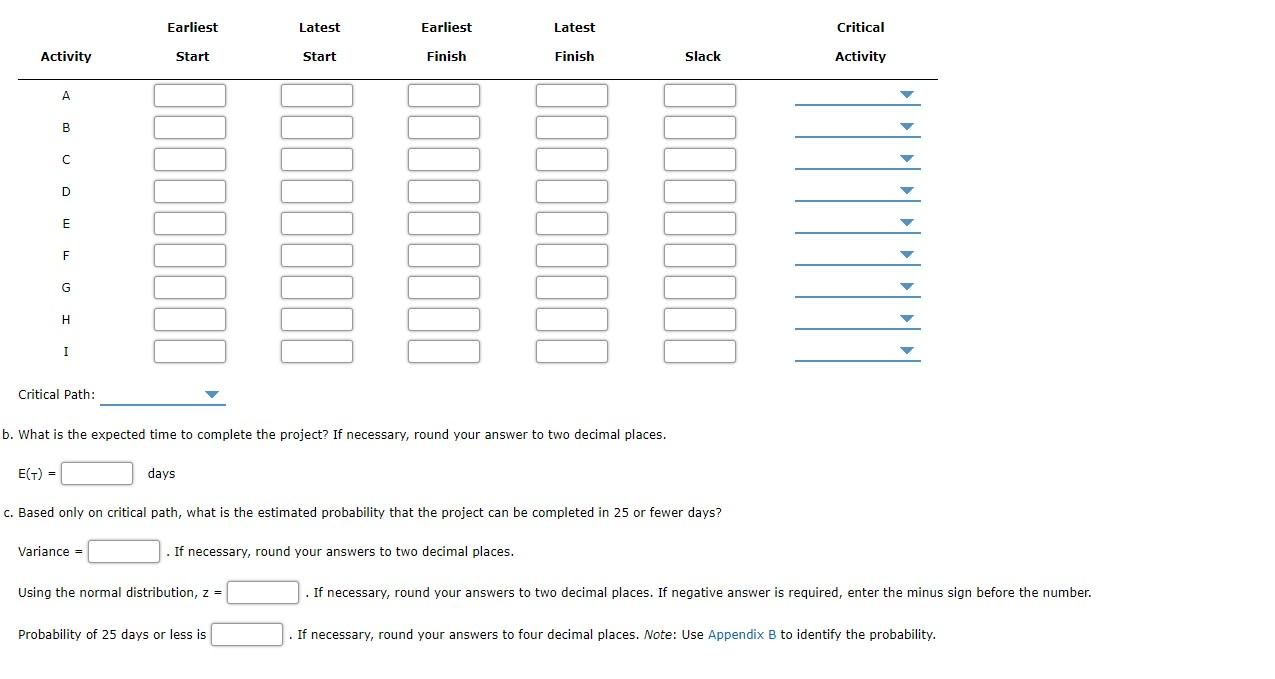The height and width of the screenshot is (679, 1275).
Task: Select the Latest Start field for activity B
Action: pos(317,127)
